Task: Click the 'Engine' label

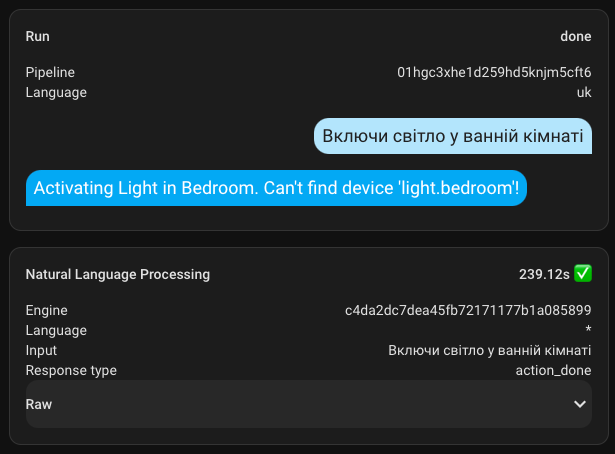Action: coord(47,311)
